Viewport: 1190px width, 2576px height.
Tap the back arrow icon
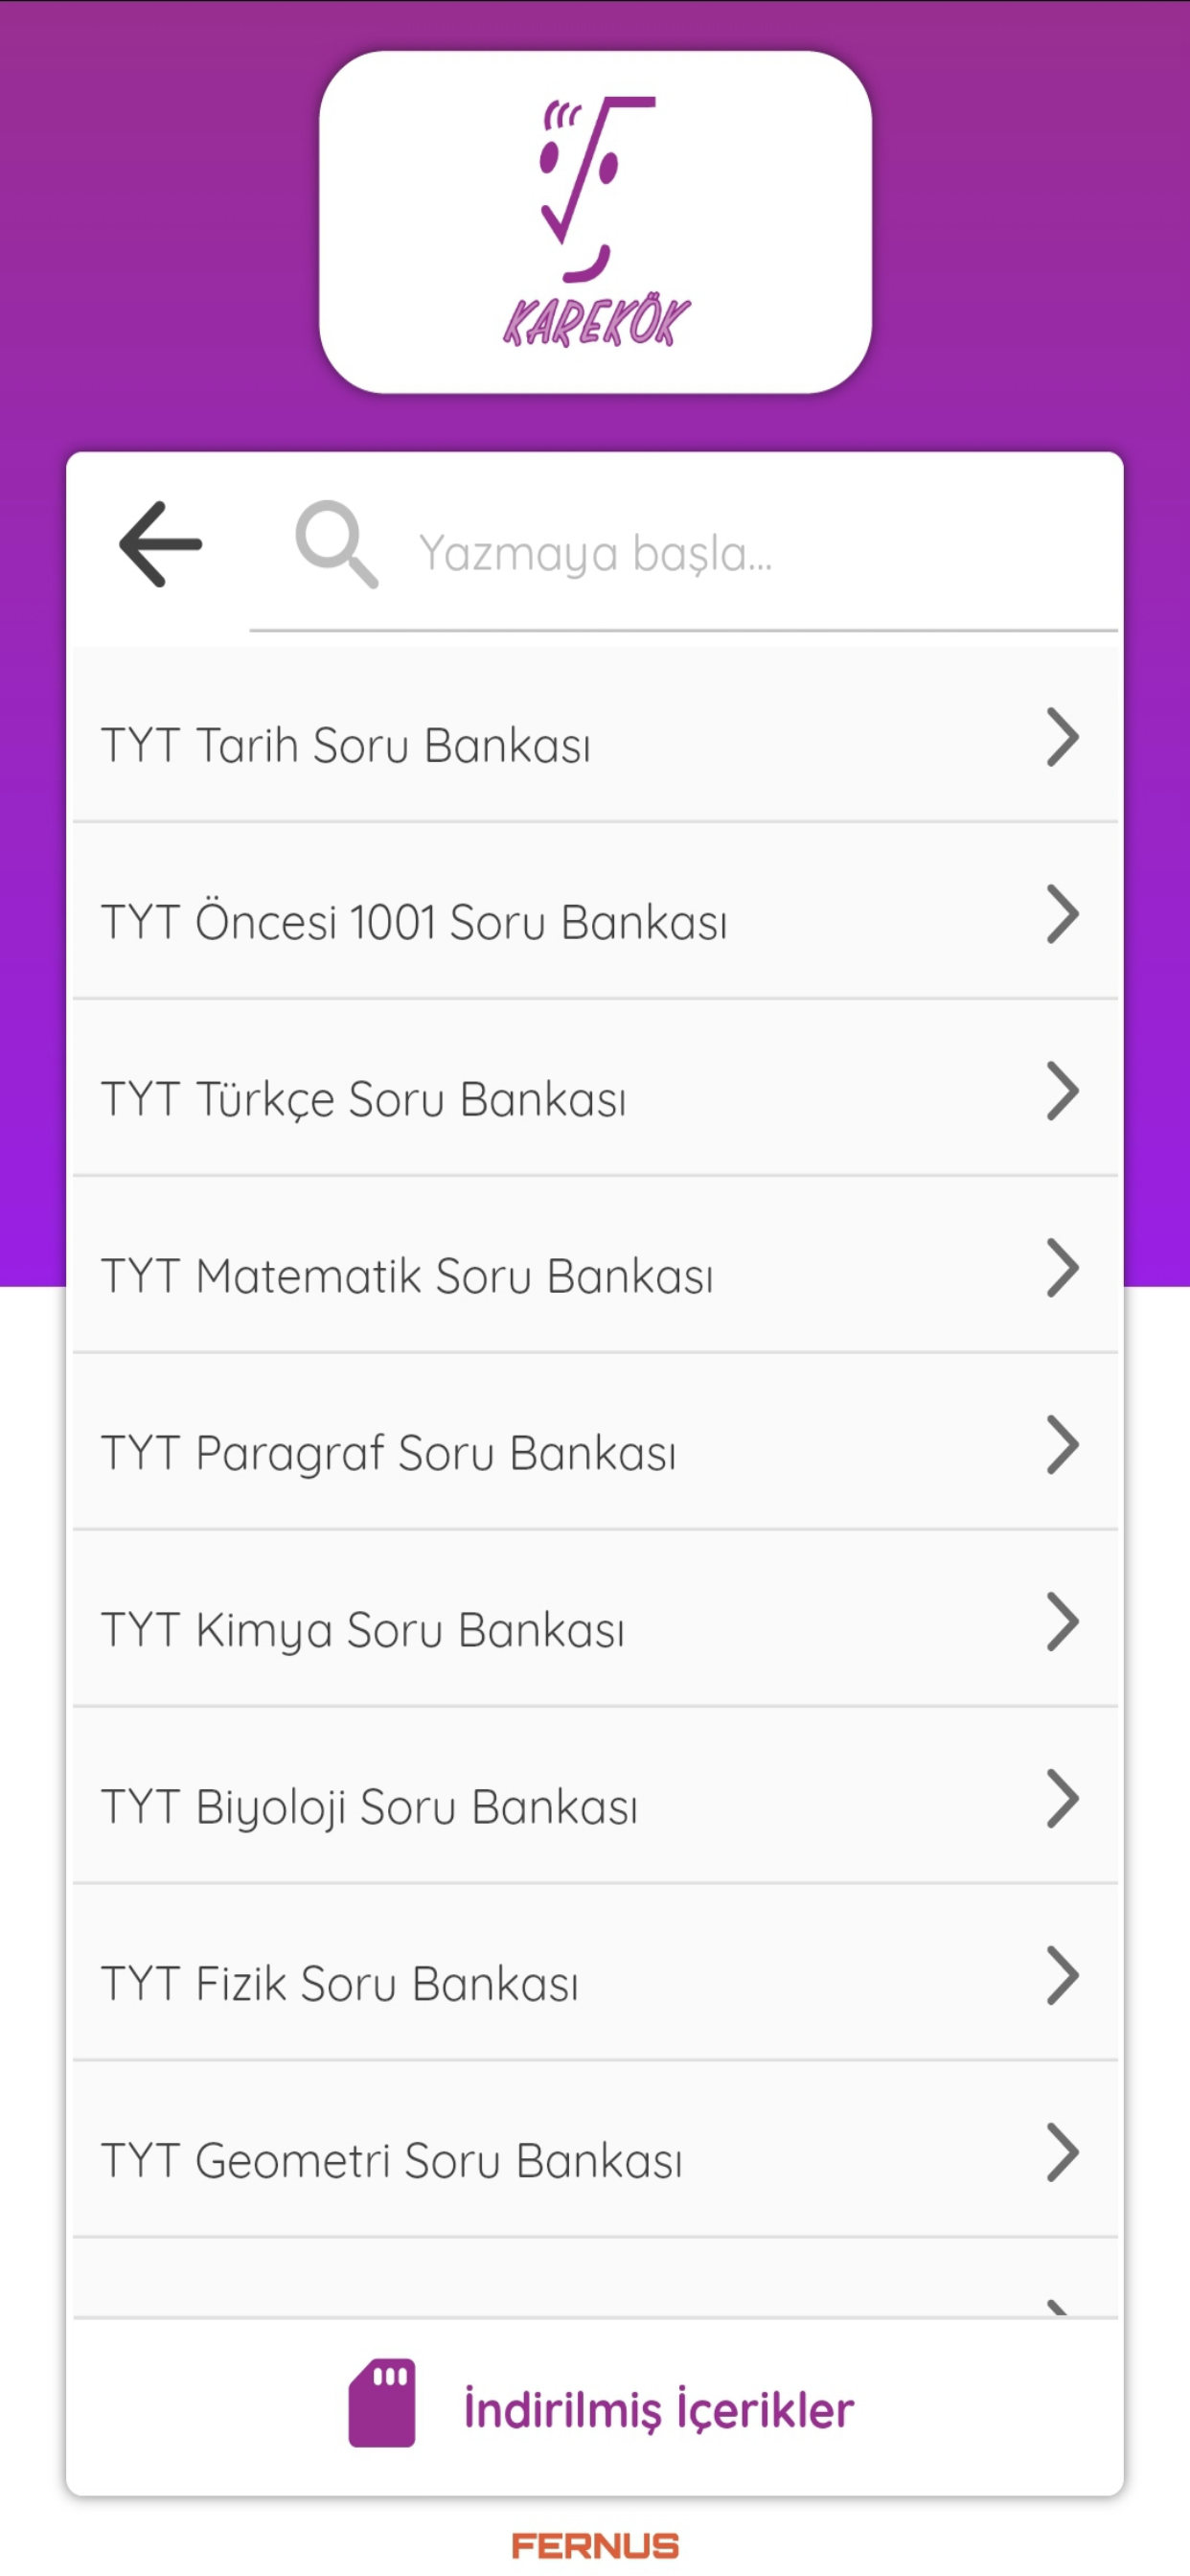[x=160, y=545]
